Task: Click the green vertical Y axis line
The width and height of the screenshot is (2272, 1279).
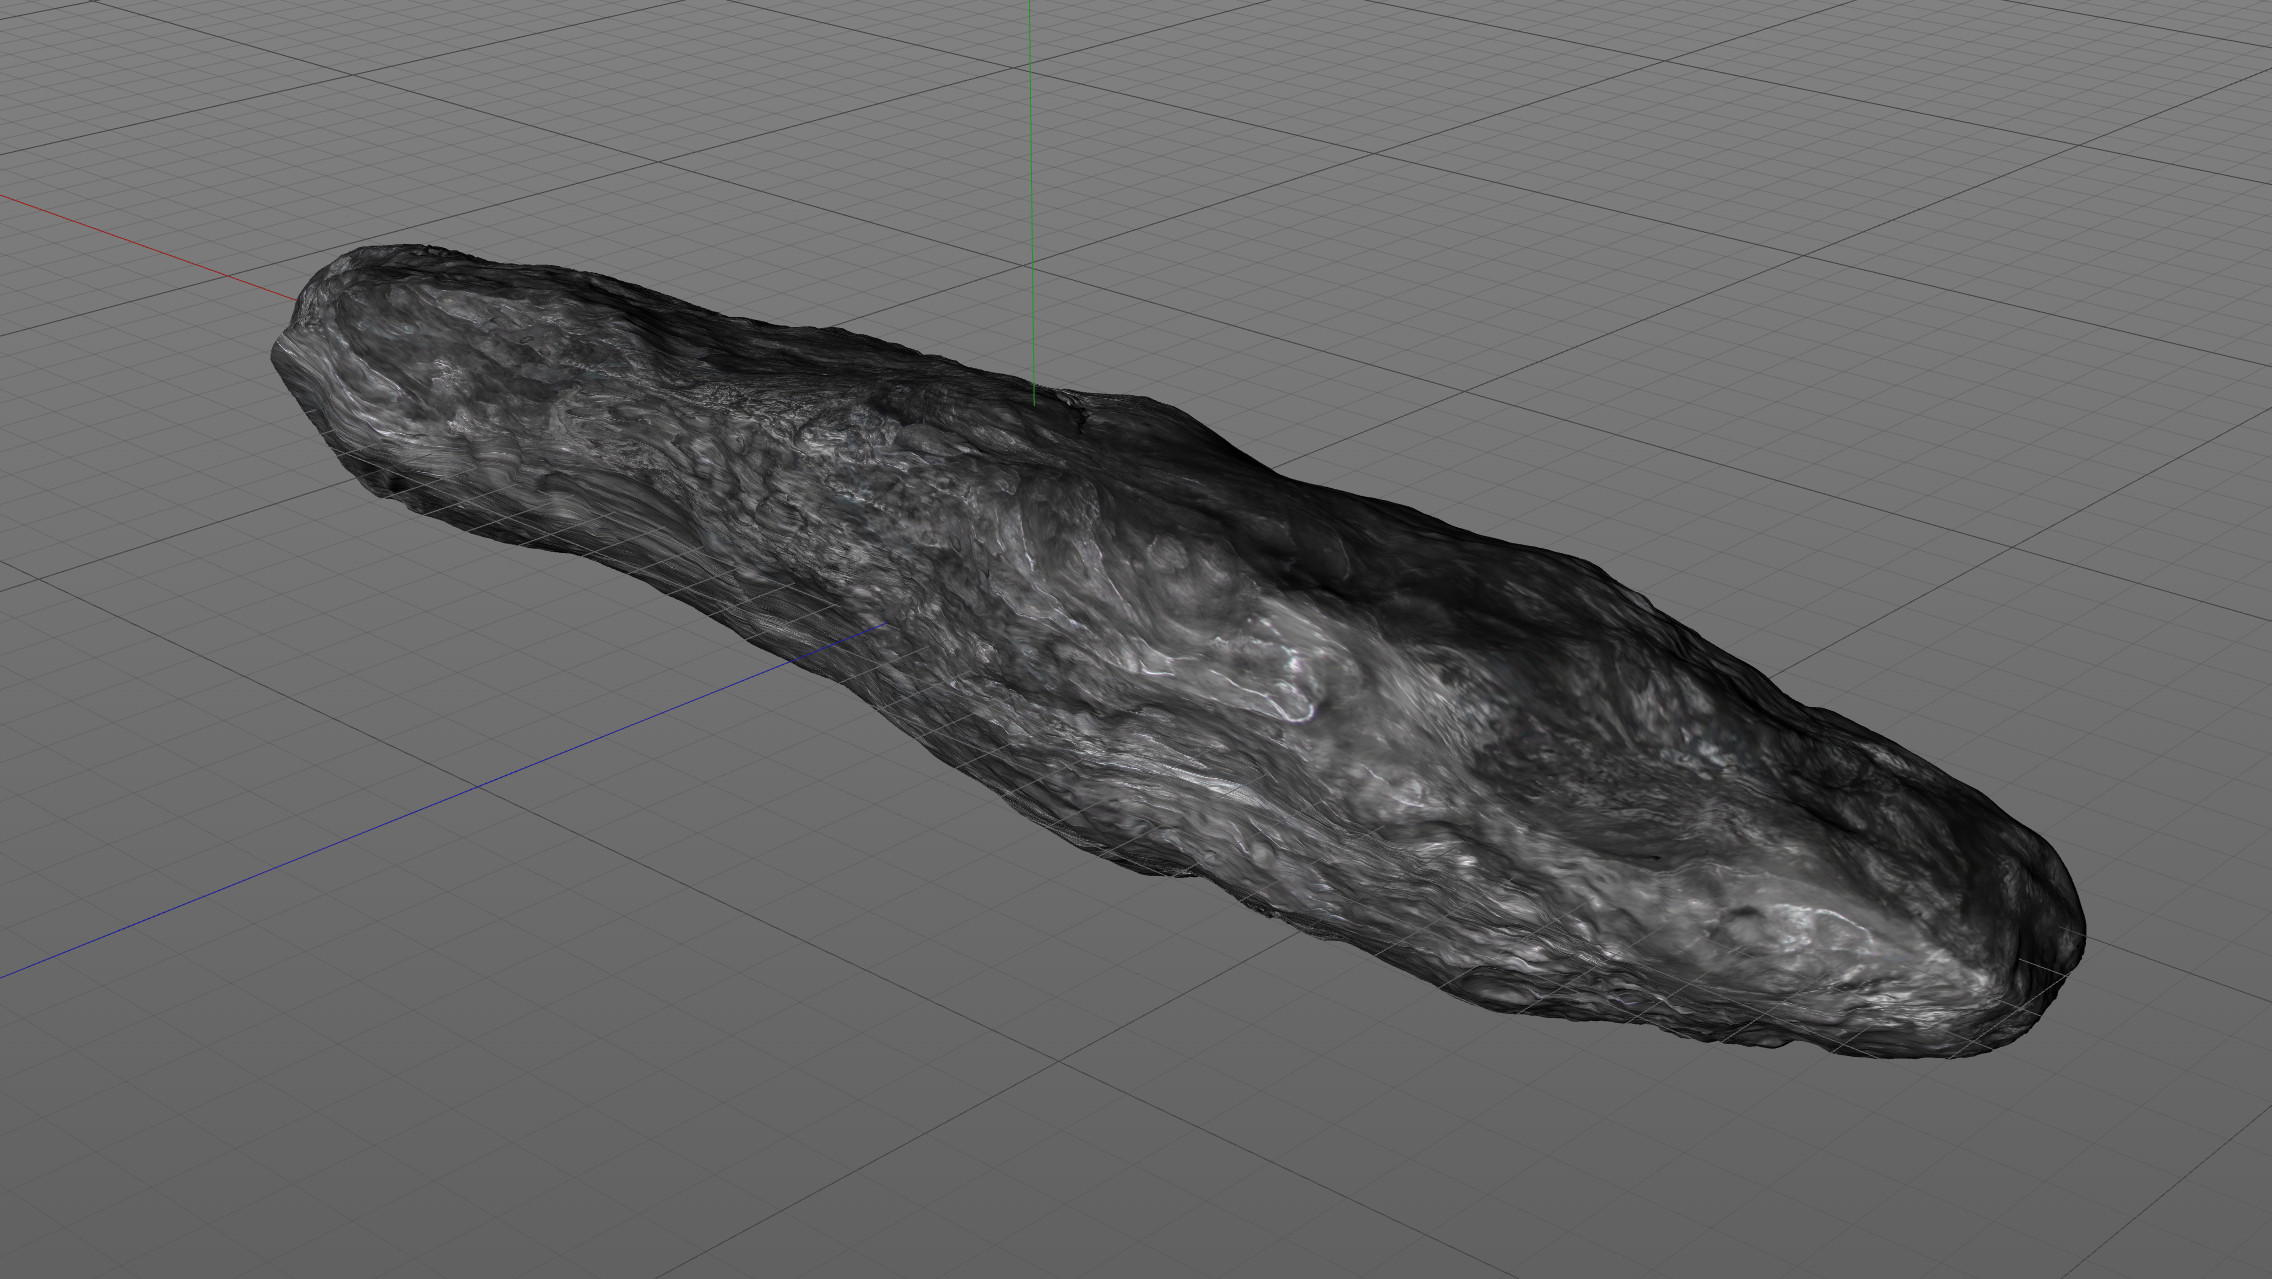Action: click(1030, 200)
